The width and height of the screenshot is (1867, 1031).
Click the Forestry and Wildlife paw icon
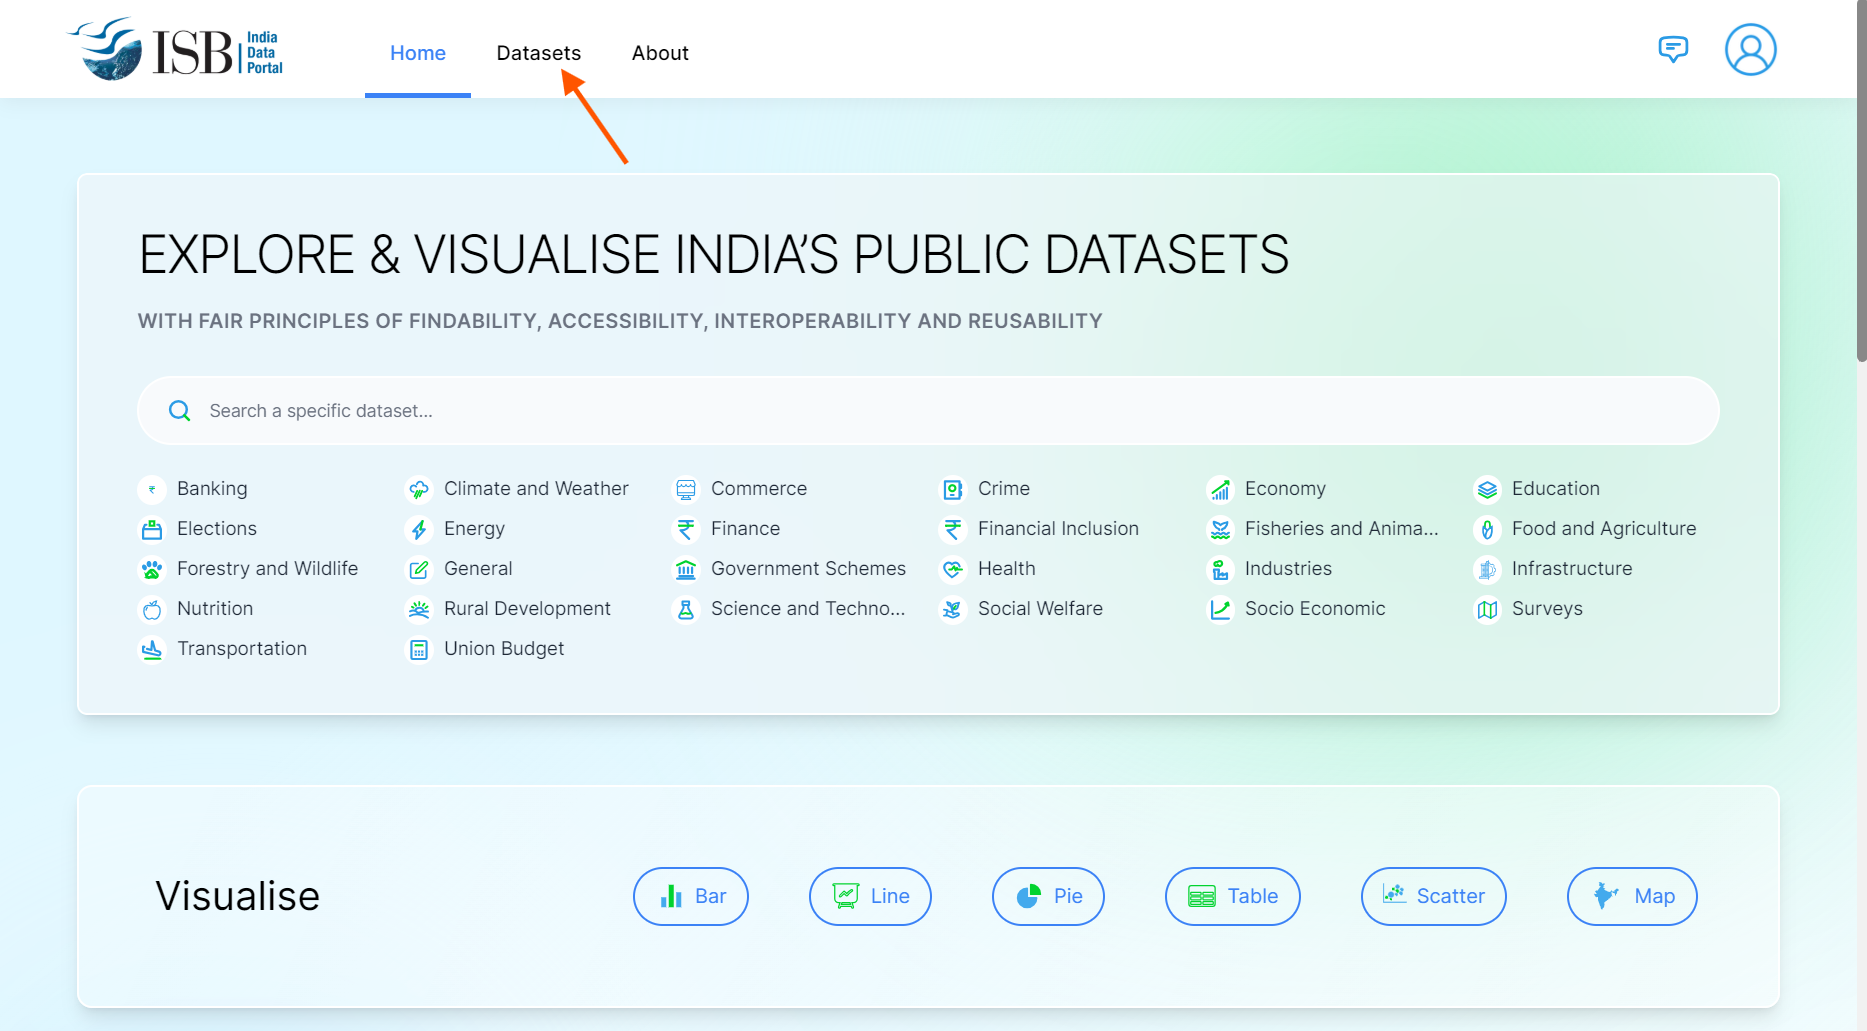[x=152, y=569]
